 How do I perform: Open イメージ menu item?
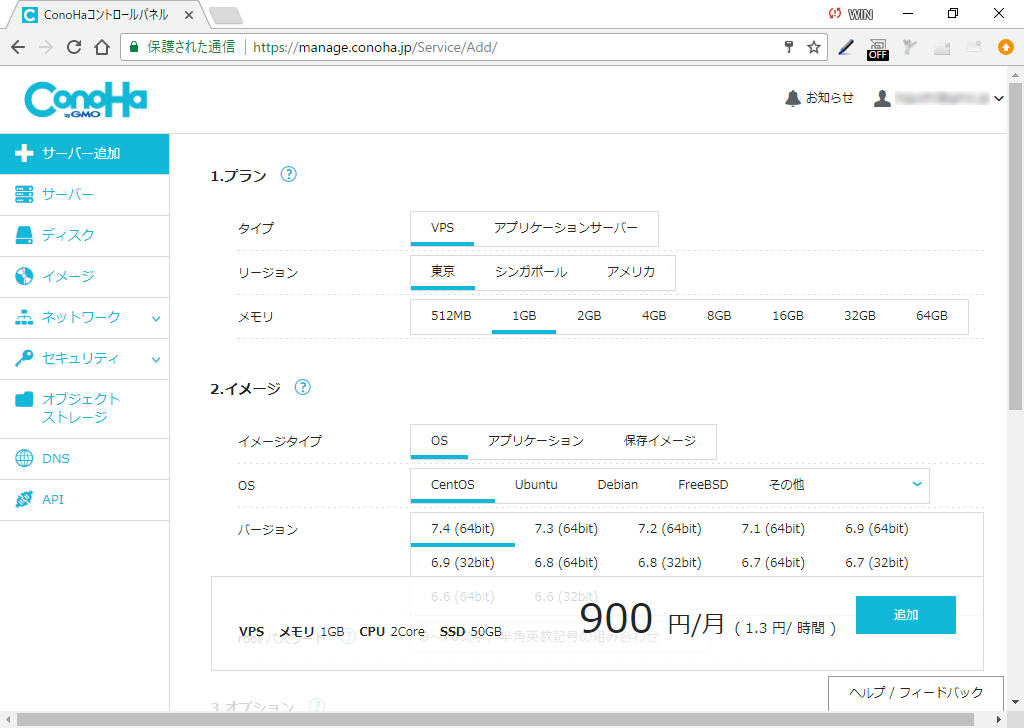pos(84,276)
